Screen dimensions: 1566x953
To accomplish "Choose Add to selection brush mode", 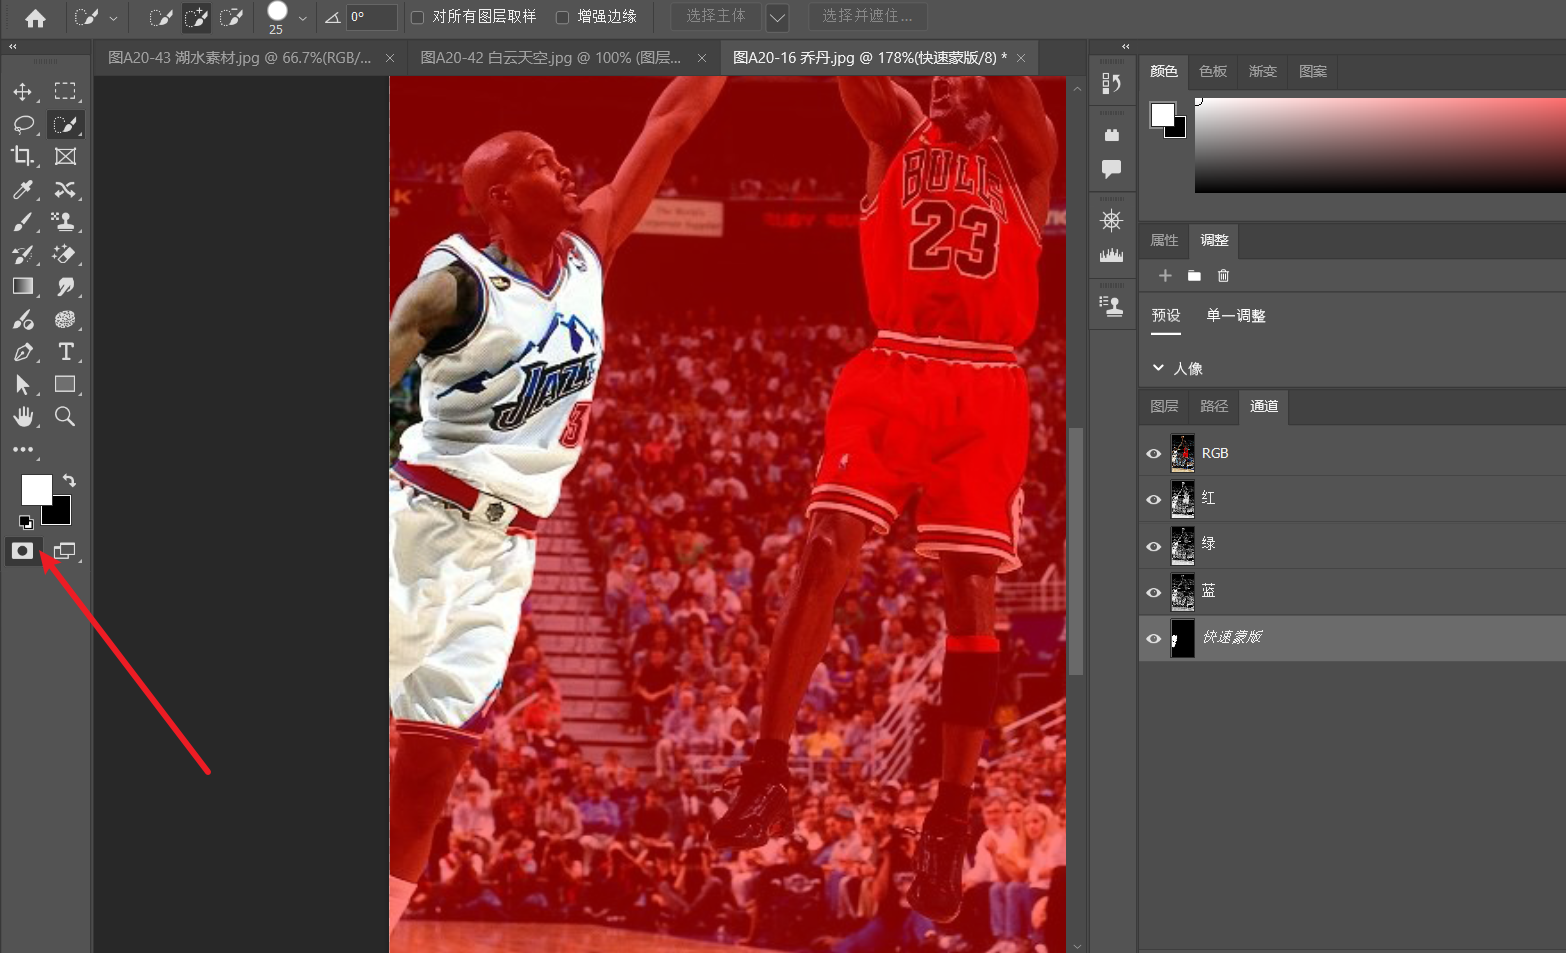I will tap(195, 17).
